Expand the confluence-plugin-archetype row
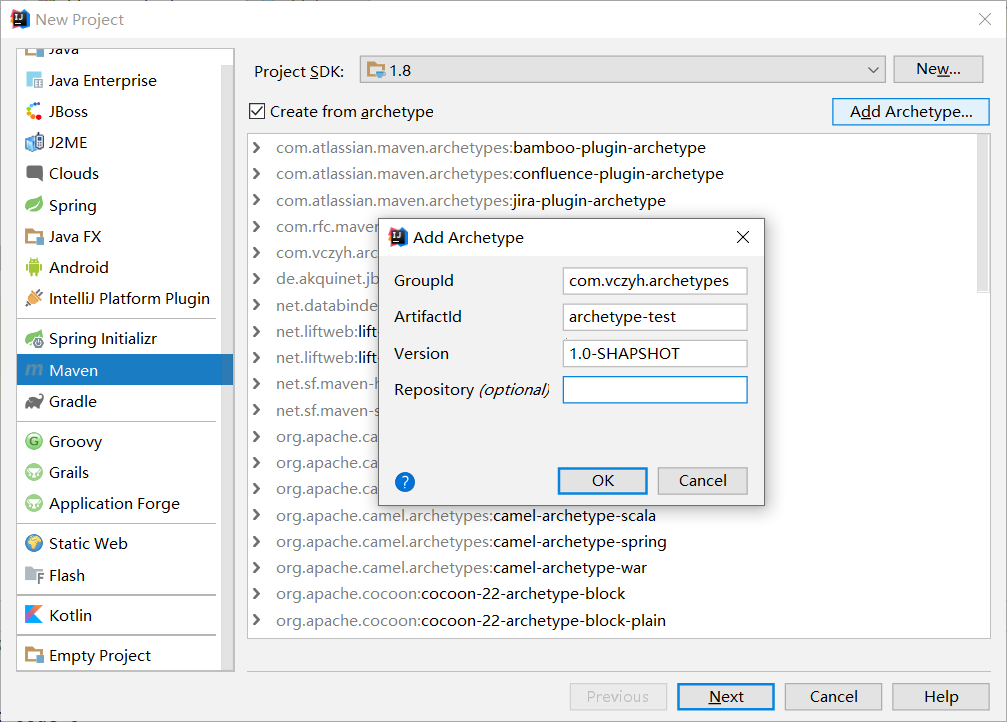This screenshot has height=722, width=1007. coord(257,173)
